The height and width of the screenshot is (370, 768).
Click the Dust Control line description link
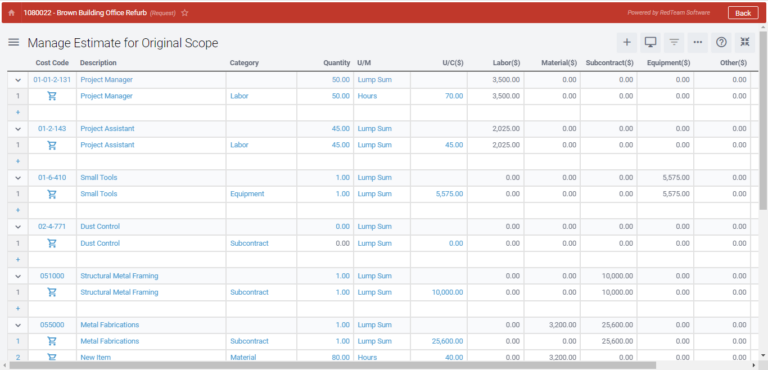tap(100, 243)
